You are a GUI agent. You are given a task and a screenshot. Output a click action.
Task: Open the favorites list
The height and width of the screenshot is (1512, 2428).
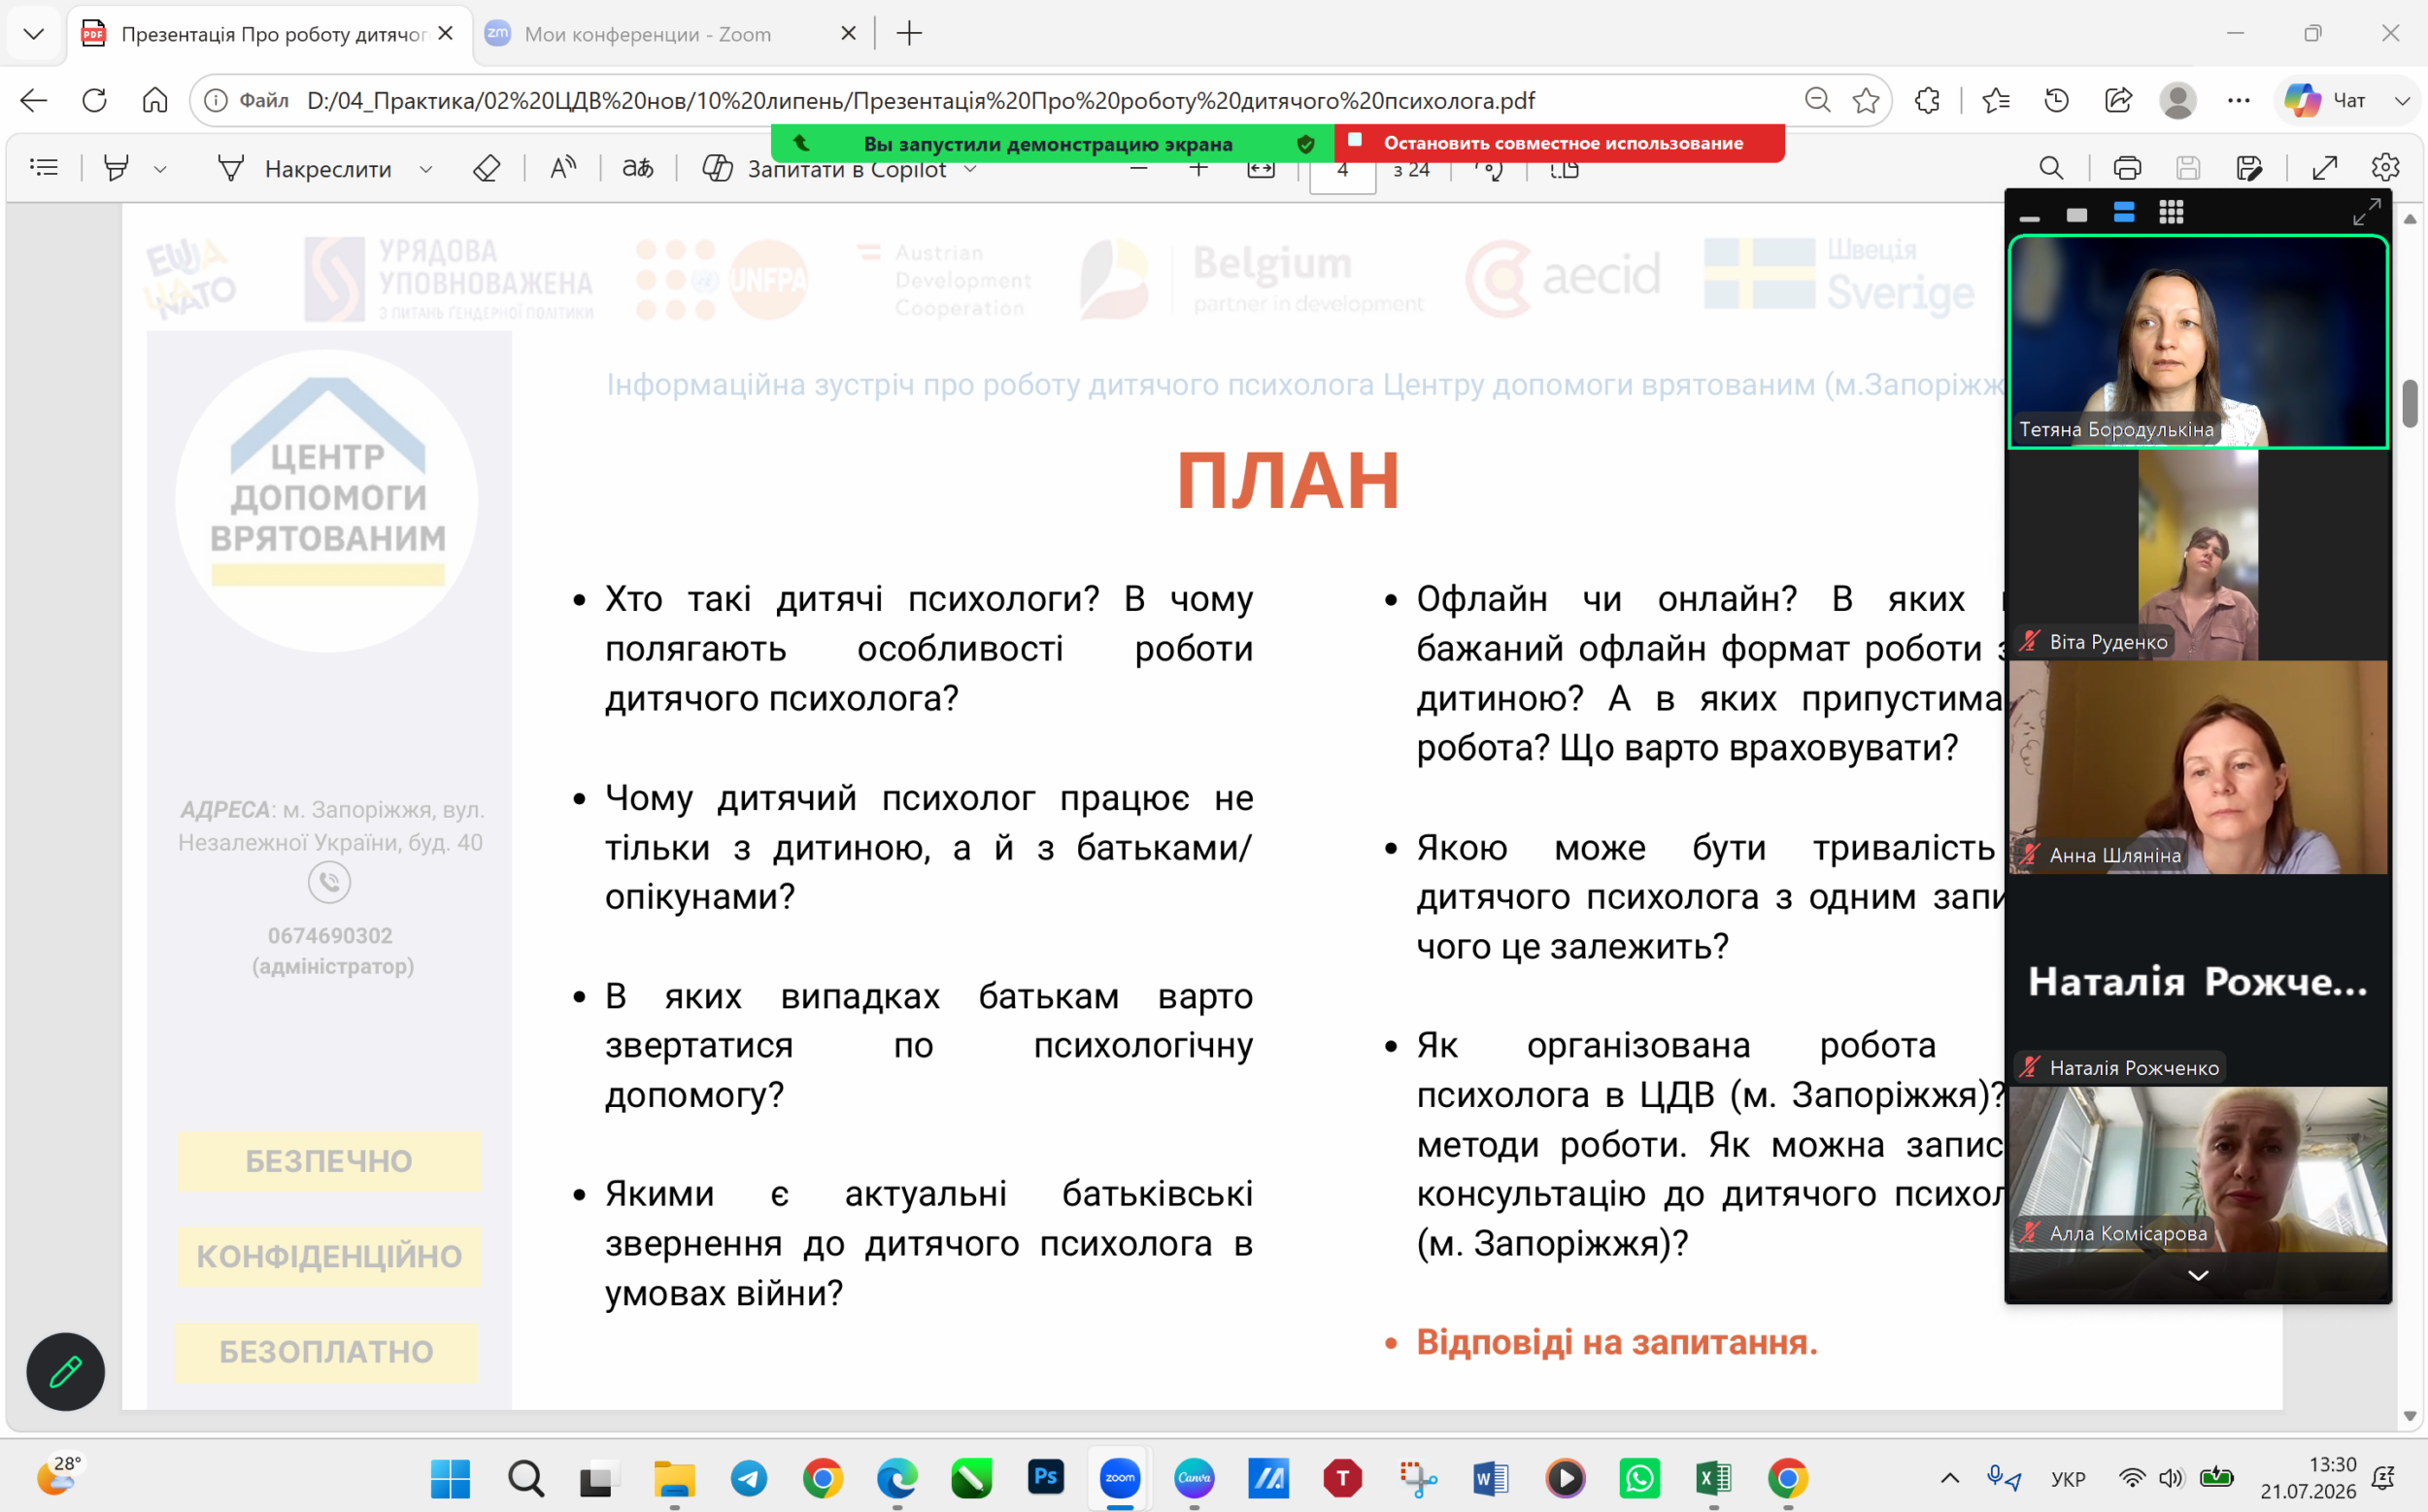click(x=1996, y=100)
